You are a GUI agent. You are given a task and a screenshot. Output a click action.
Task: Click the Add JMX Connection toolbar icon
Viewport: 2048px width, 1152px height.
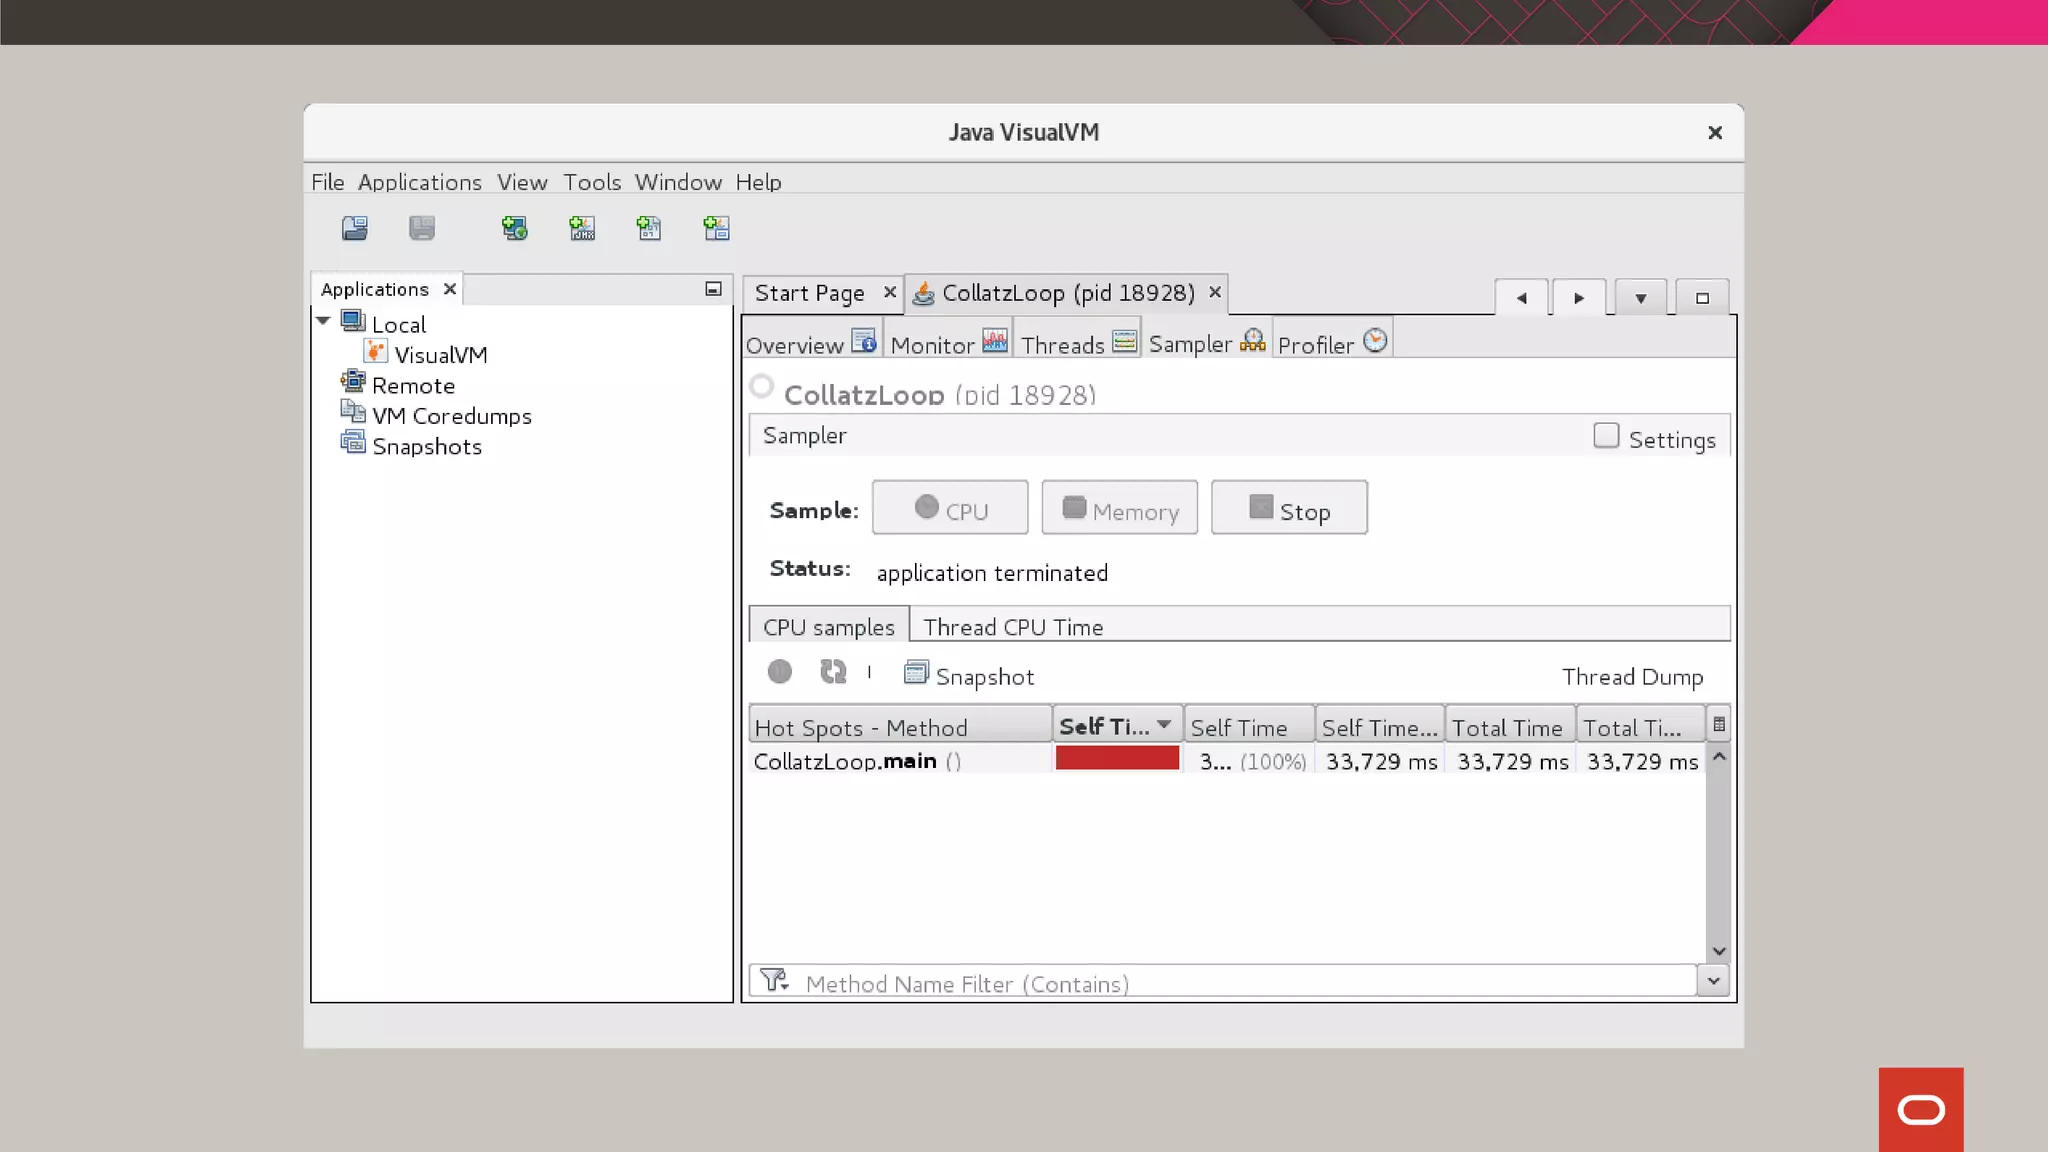click(582, 229)
